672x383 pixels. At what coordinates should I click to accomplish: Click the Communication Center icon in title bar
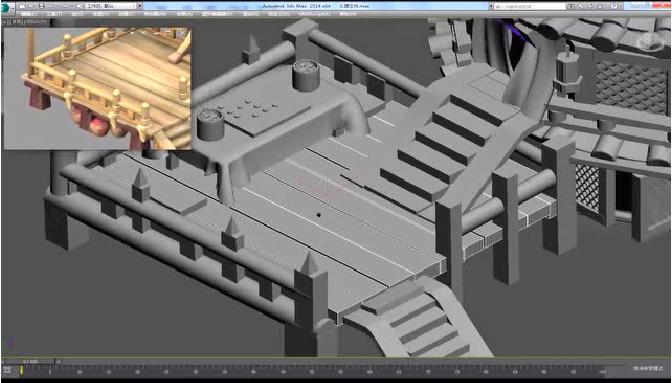(x=590, y=6)
